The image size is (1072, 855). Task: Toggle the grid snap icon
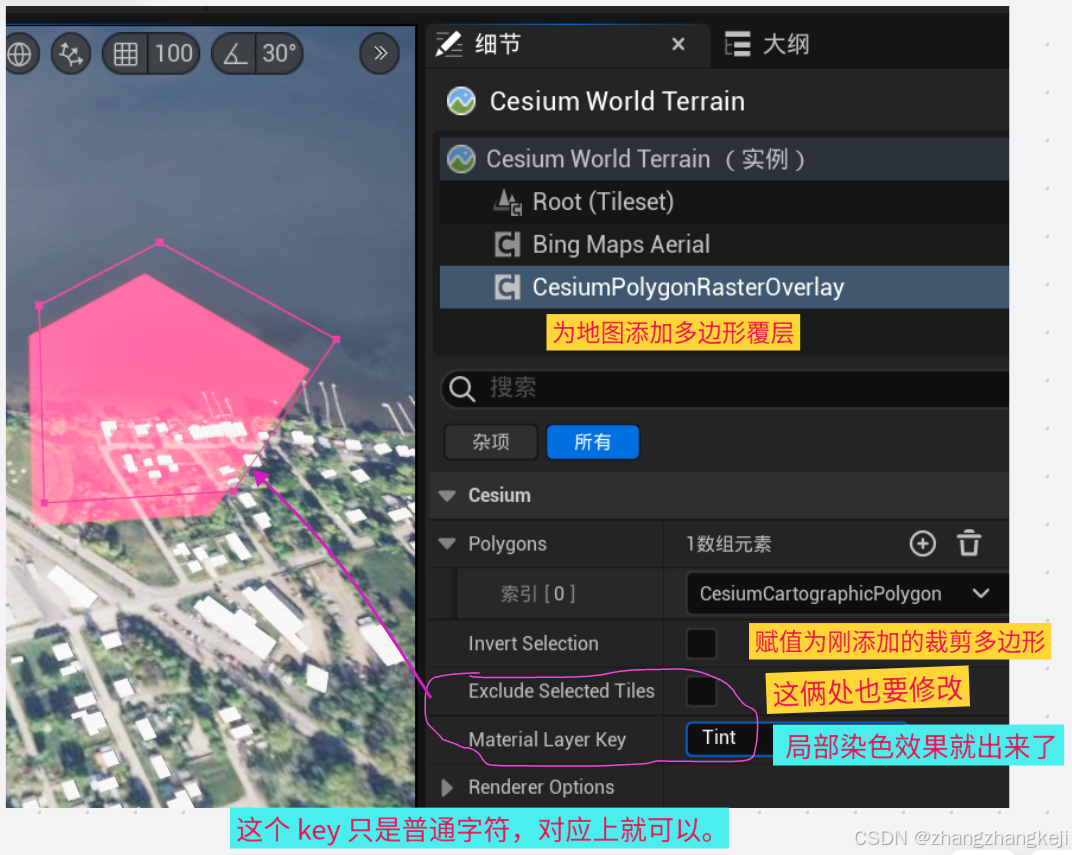pos(125,53)
